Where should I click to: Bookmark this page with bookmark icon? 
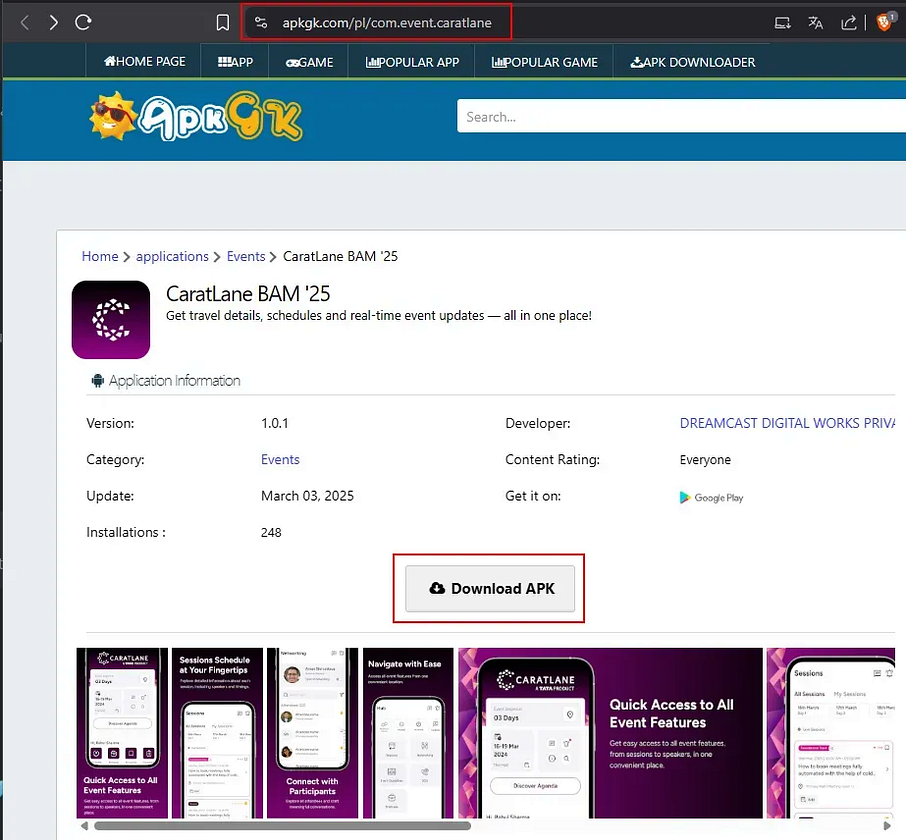222,23
